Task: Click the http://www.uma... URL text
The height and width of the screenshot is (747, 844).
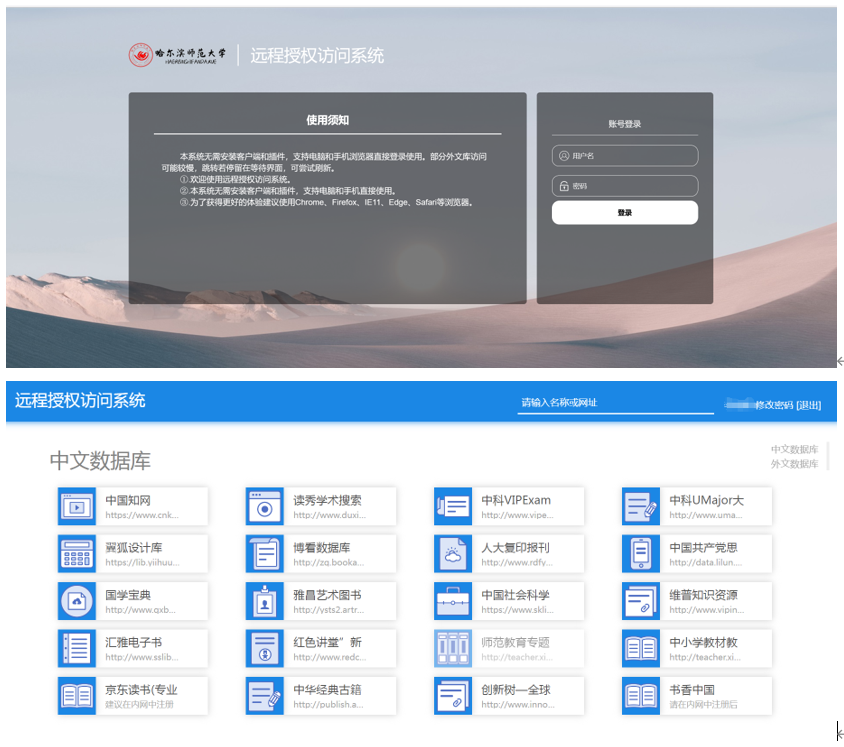Action: pos(706,515)
